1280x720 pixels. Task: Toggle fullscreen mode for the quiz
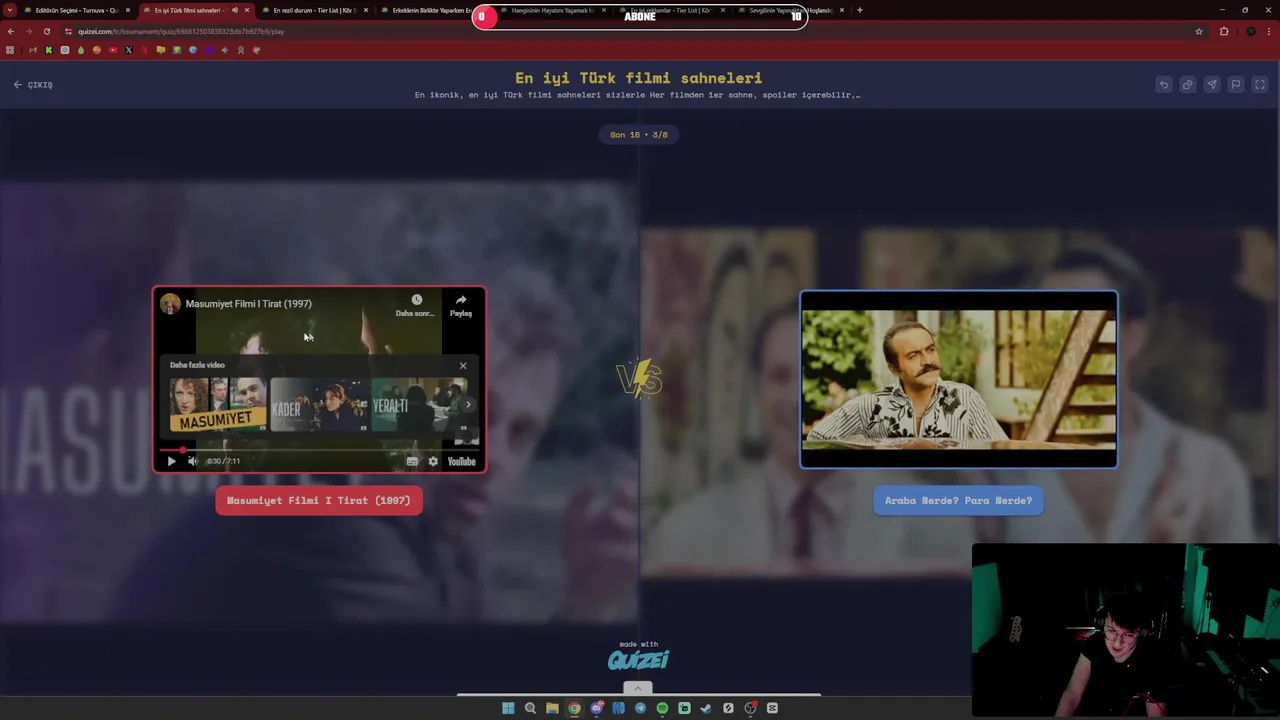click(x=1260, y=85)
